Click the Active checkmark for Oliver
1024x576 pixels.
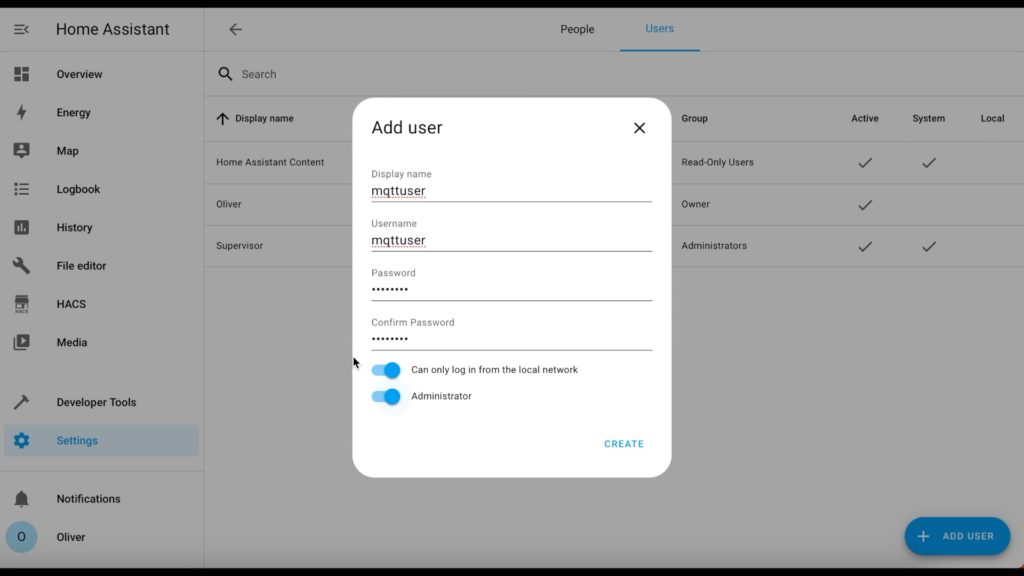(x=865, y=204)
